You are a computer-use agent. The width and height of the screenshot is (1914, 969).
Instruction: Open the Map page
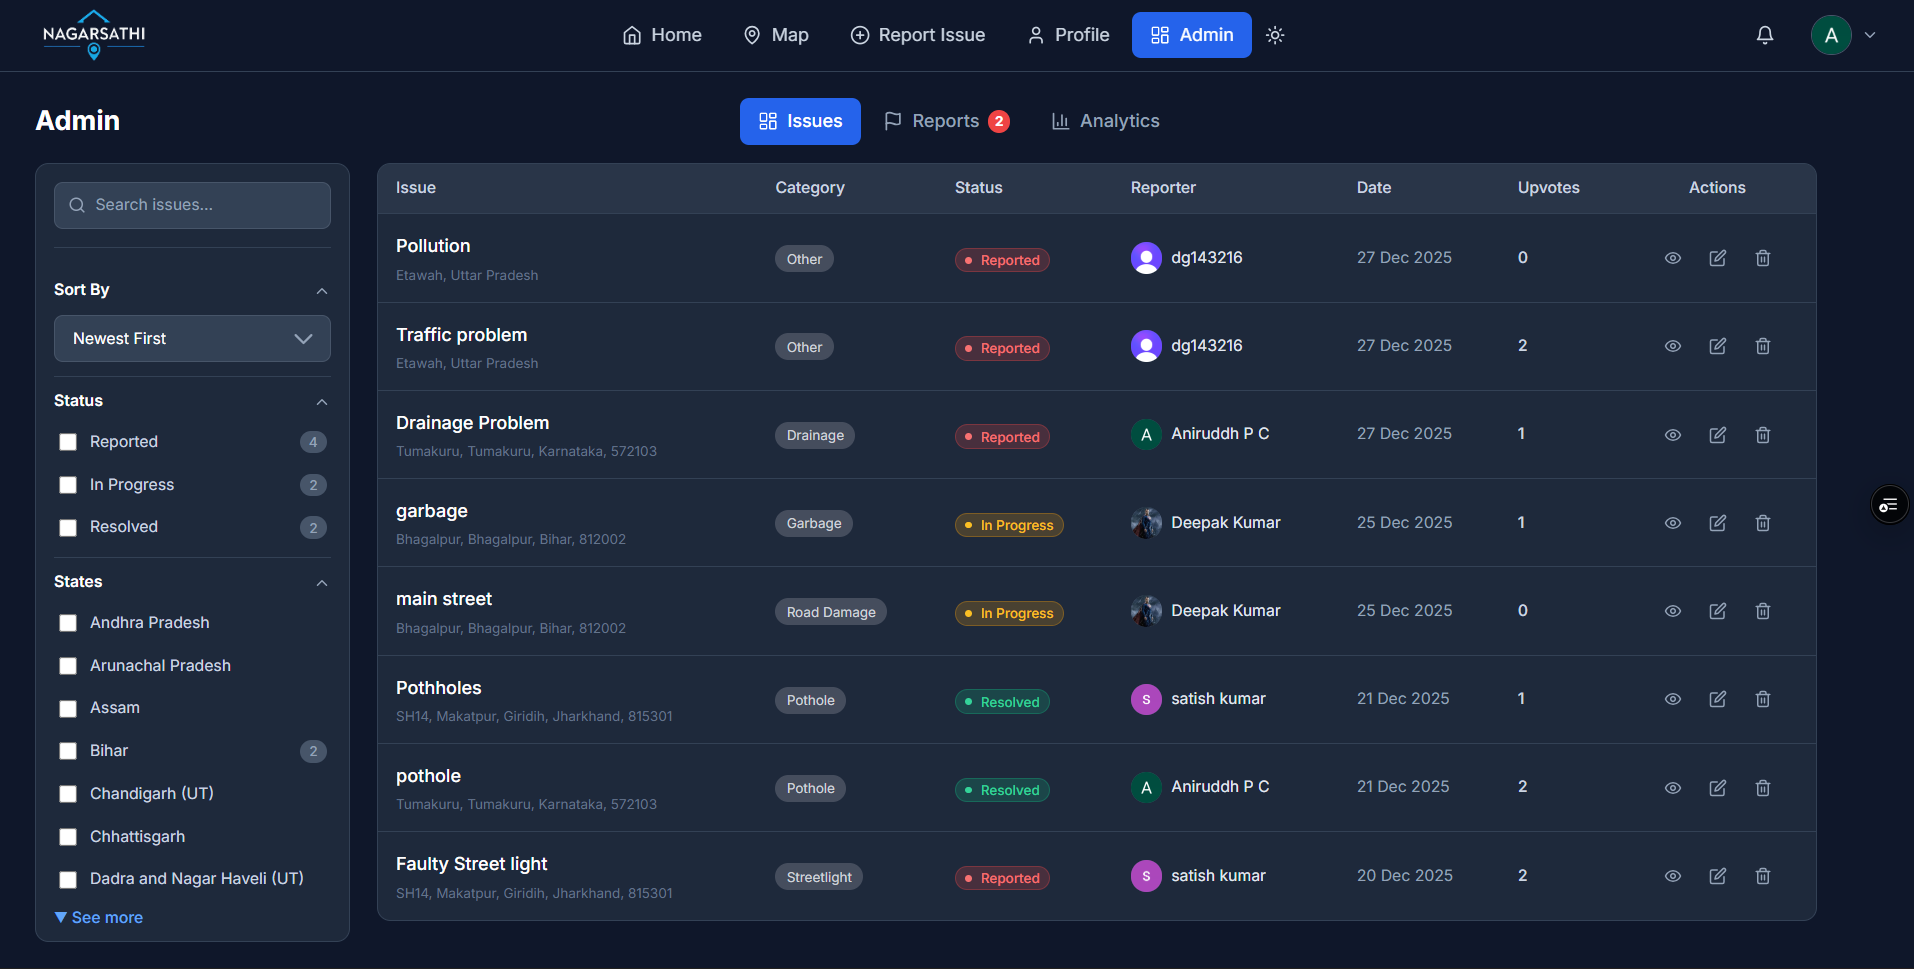click(776, 35)
